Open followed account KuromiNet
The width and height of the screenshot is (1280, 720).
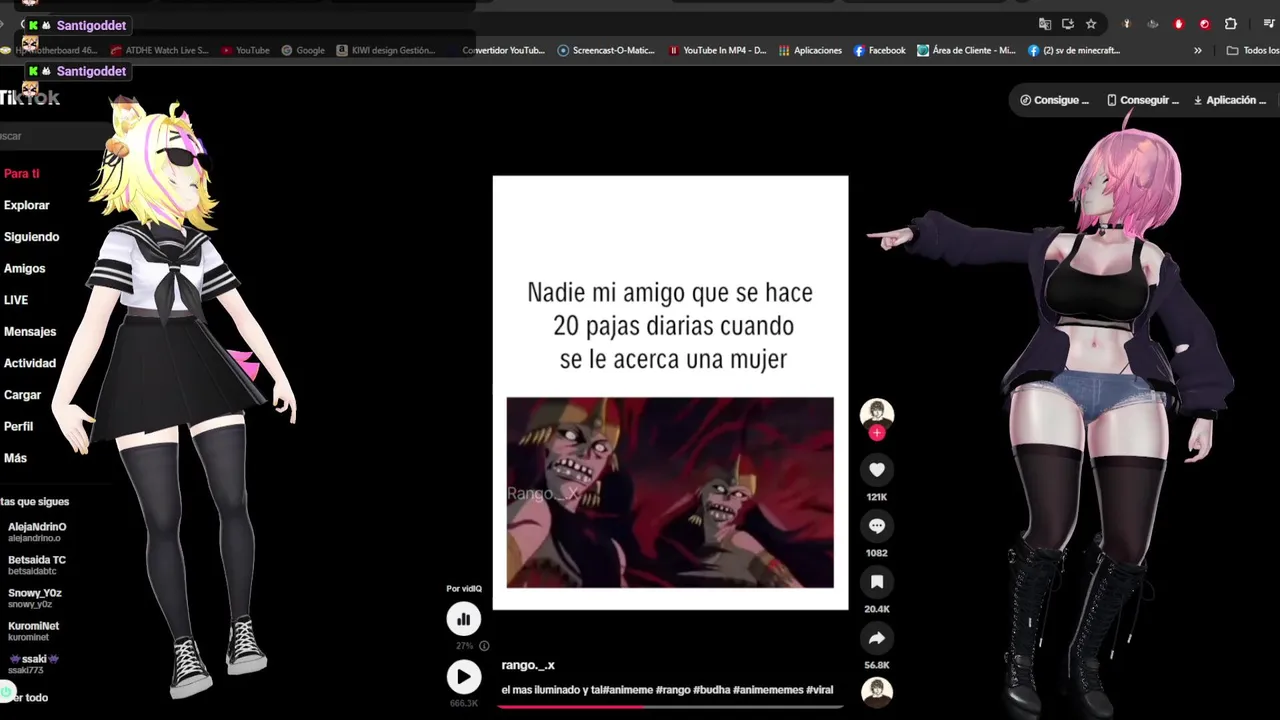point(34,631)
